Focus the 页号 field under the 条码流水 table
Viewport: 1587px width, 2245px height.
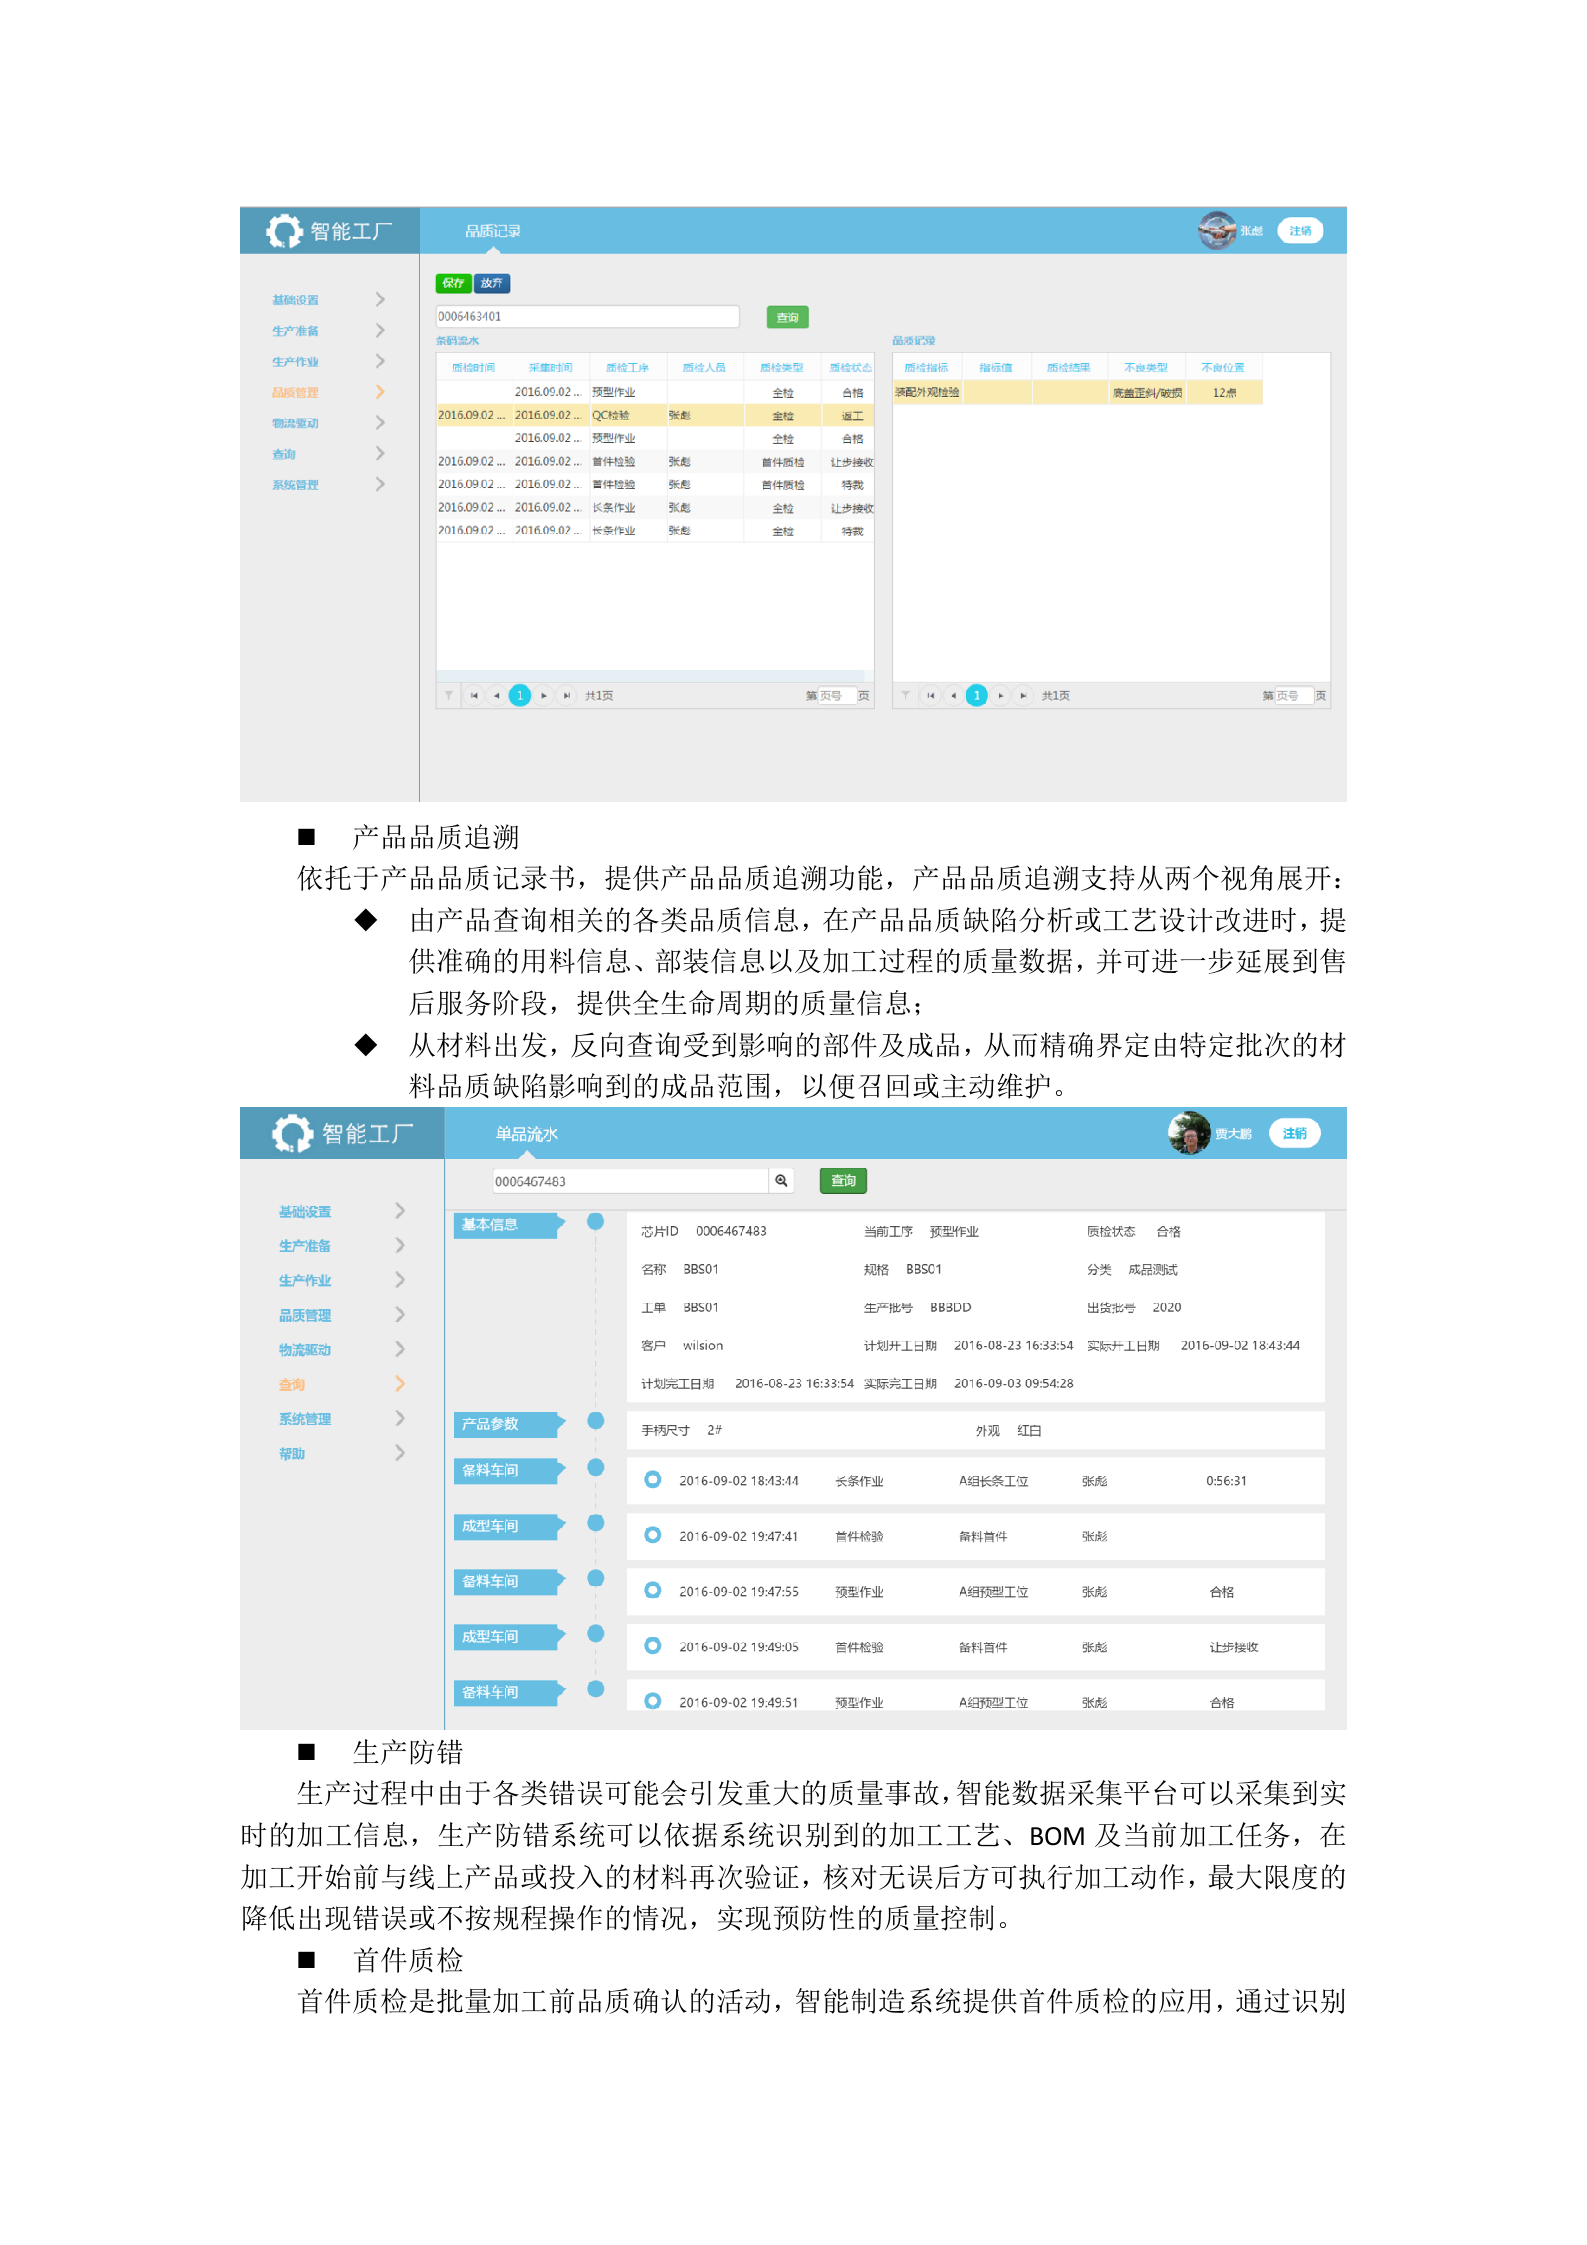837,695
